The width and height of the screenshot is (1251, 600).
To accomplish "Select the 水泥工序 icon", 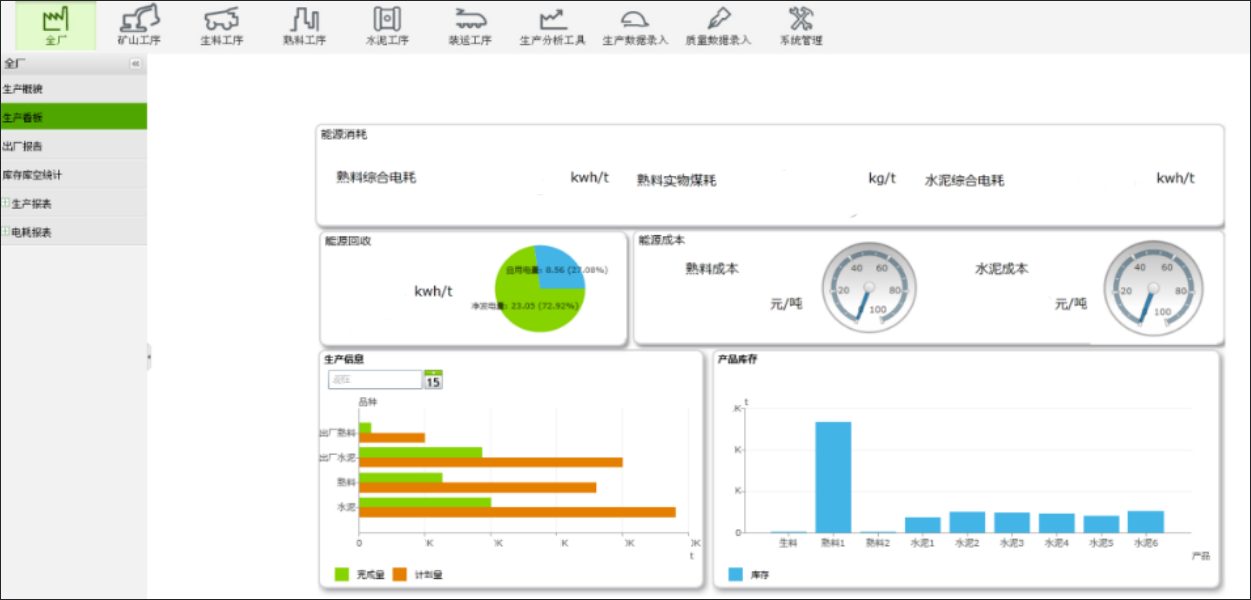I will point(387,18).
